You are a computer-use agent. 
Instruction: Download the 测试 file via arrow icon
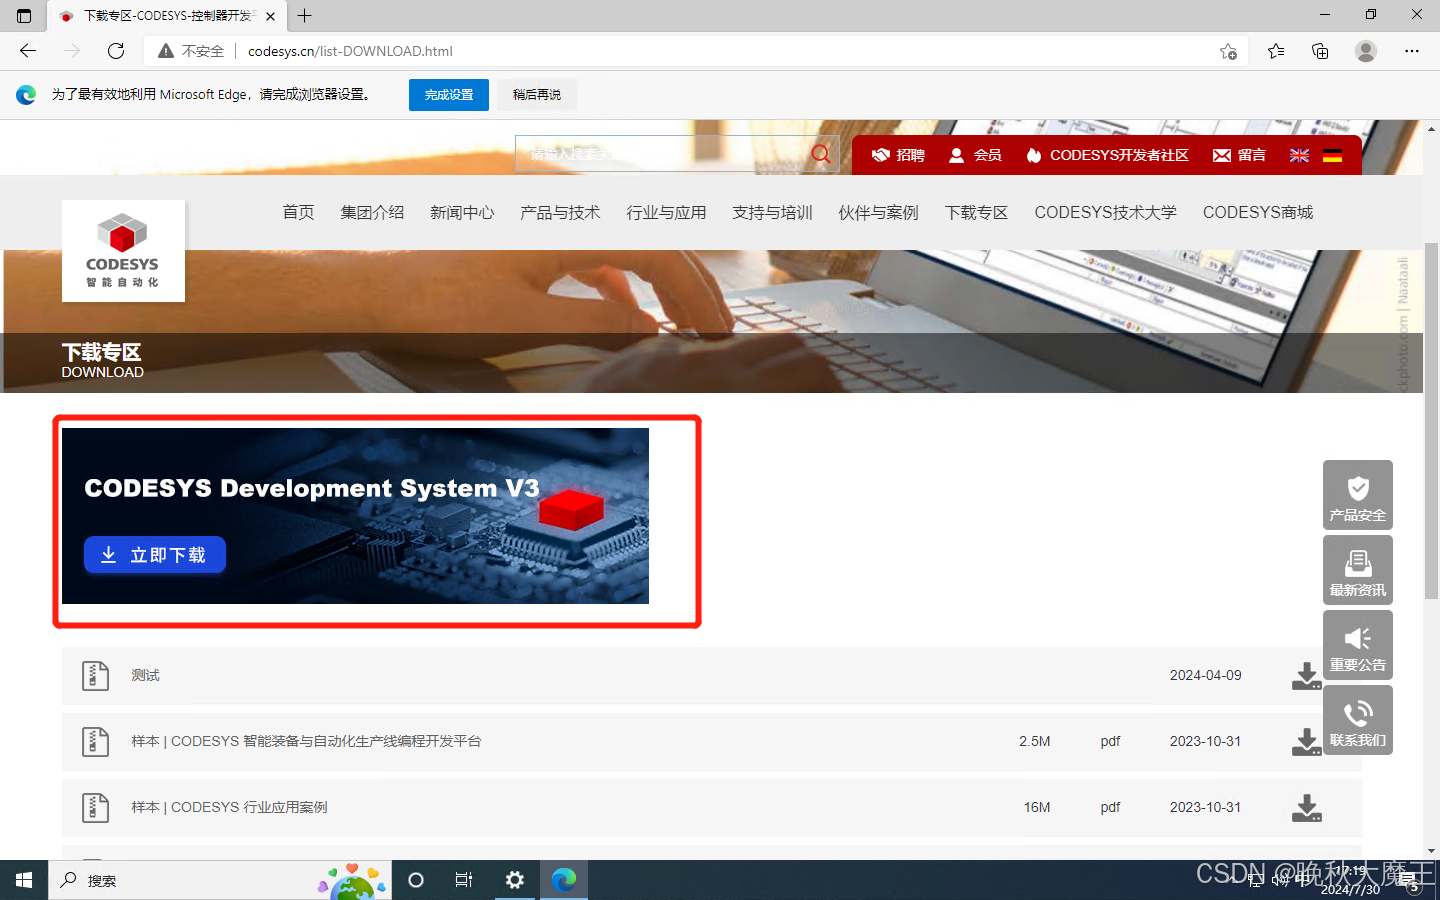(x=1306, y=676)
